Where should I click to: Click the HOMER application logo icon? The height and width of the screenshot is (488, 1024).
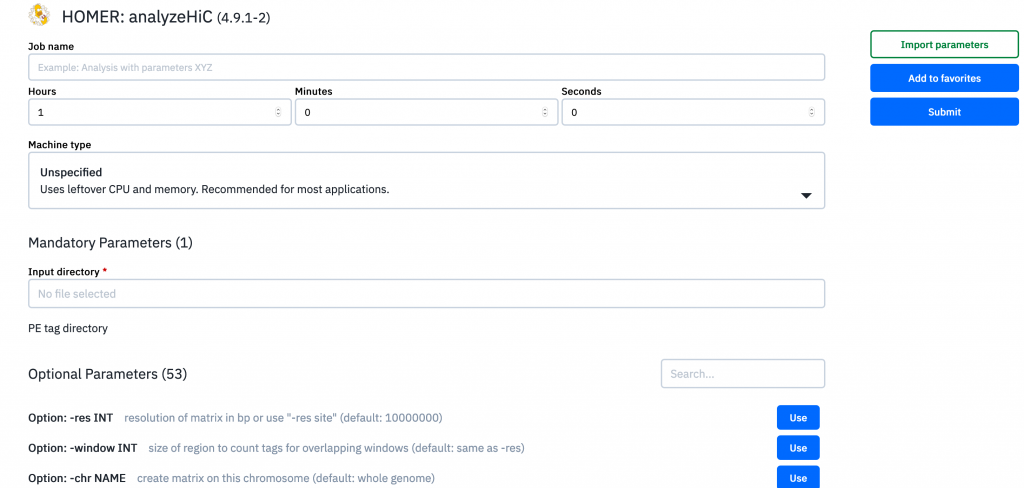coord(39,15)
